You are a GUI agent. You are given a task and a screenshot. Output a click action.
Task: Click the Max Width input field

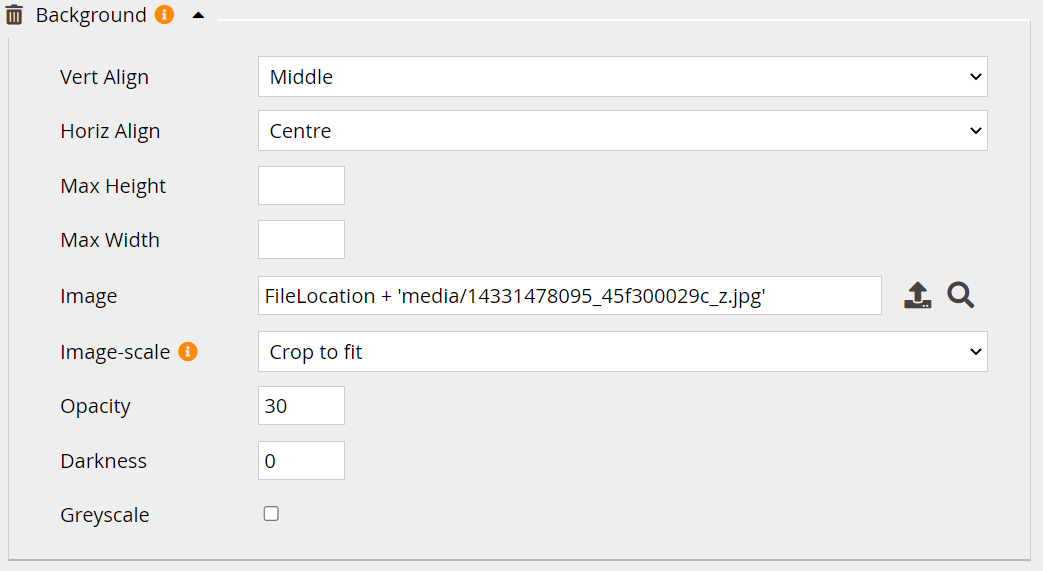click(x=301, y=240)
